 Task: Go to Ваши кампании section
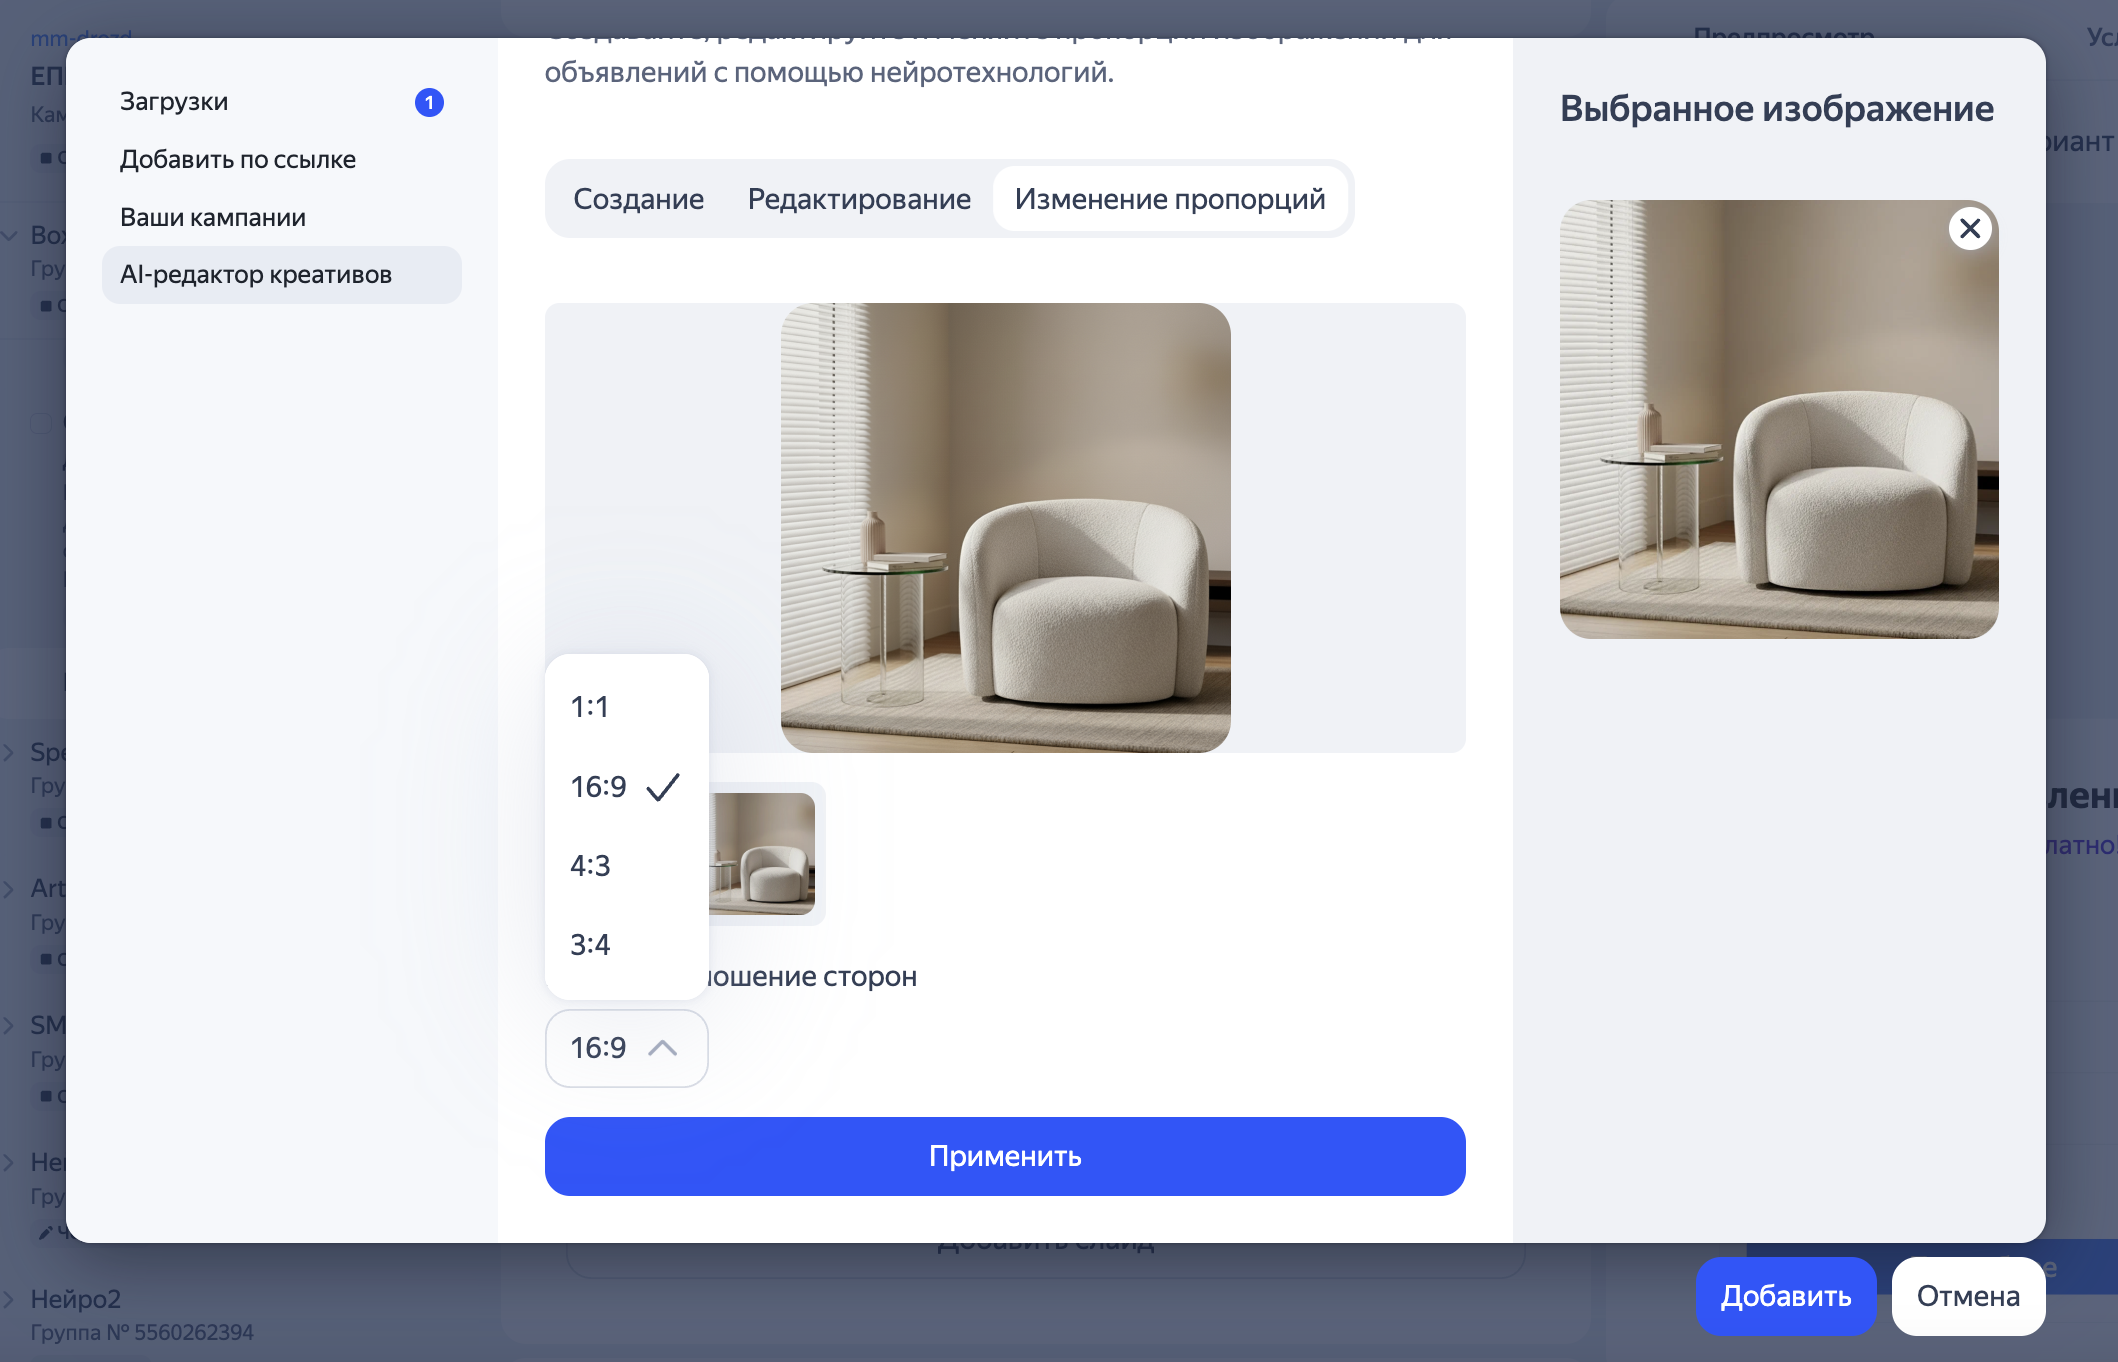coord(213,217)
